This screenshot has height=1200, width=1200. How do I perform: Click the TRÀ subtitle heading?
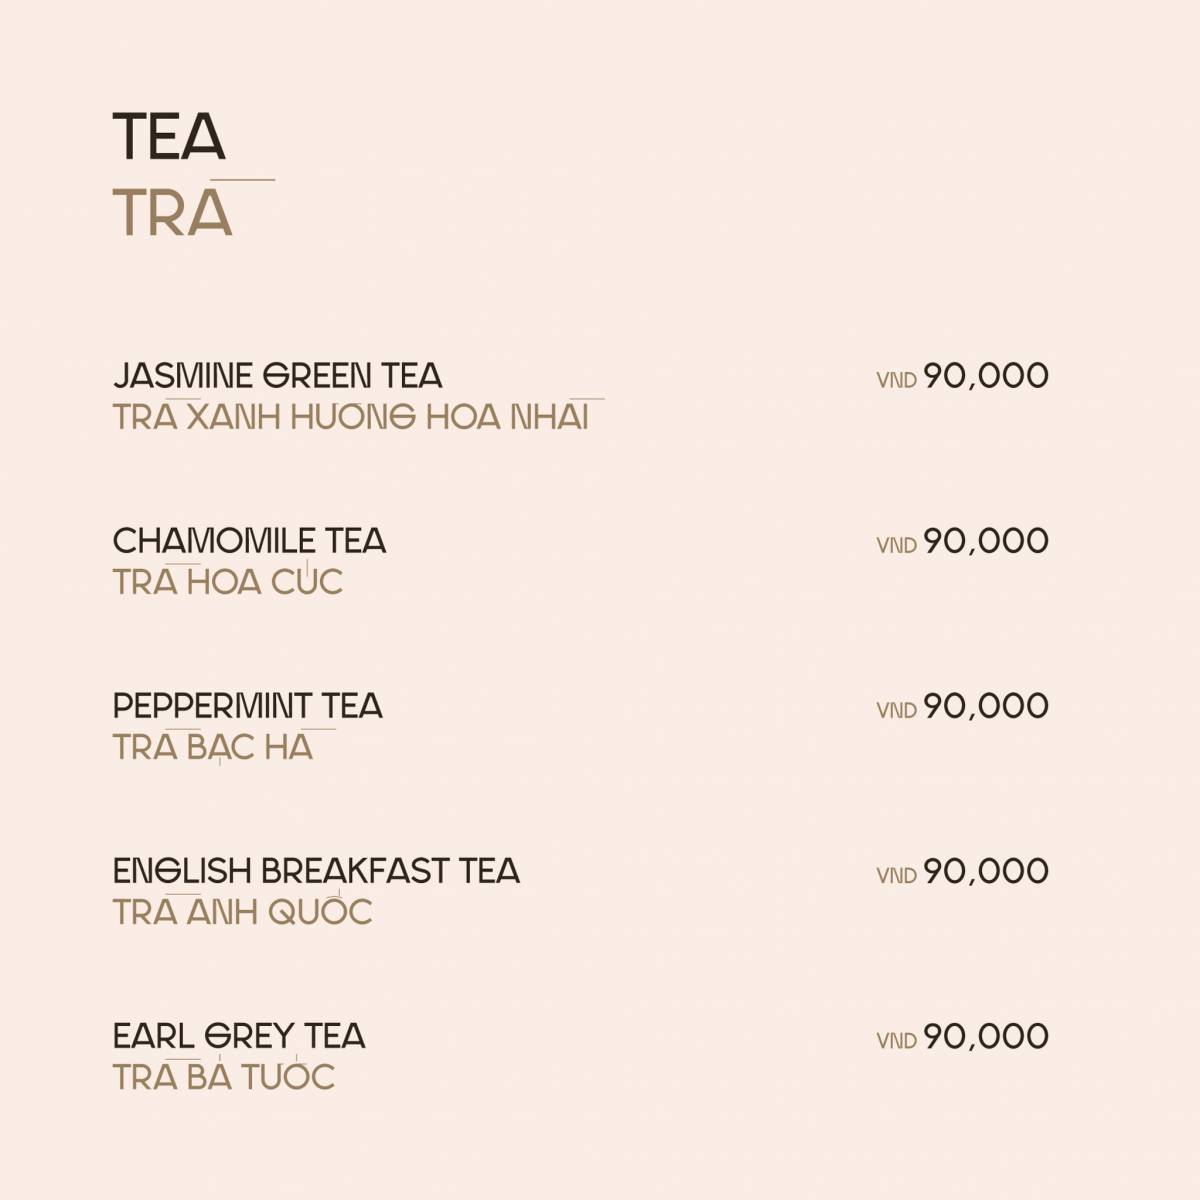(x=173, y=211)
